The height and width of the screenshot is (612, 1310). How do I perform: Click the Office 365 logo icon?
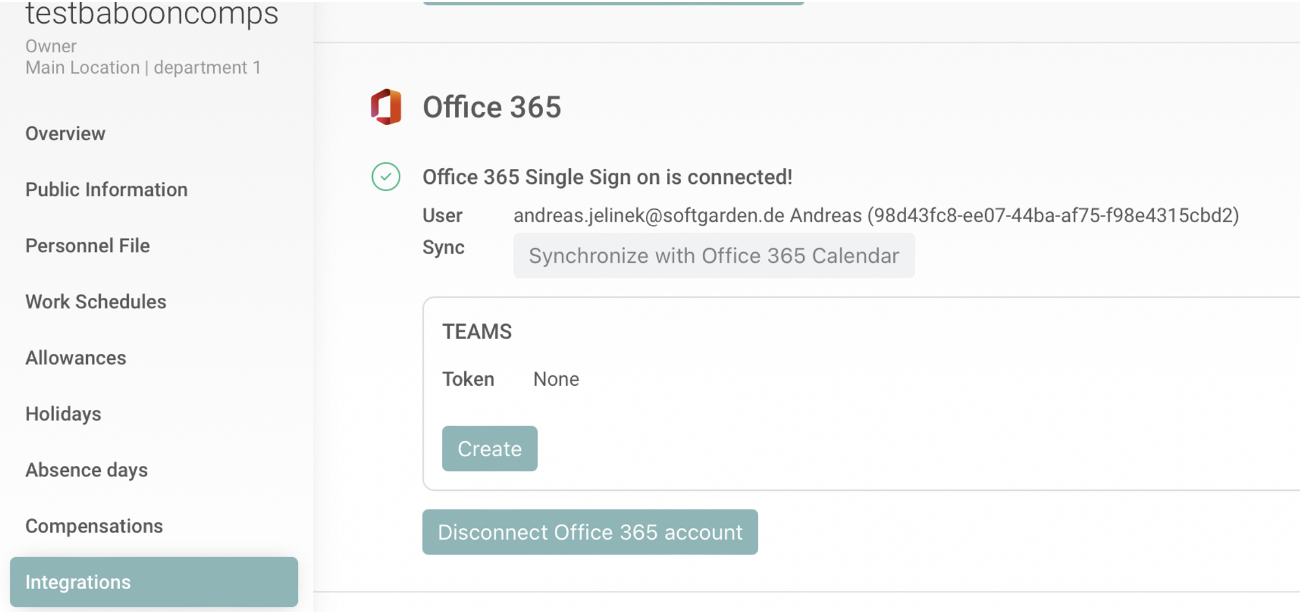click(386, 107)
